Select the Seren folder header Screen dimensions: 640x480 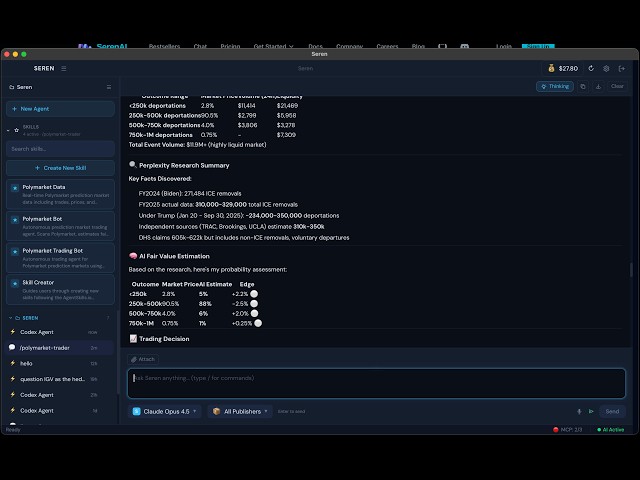(21, 87)
